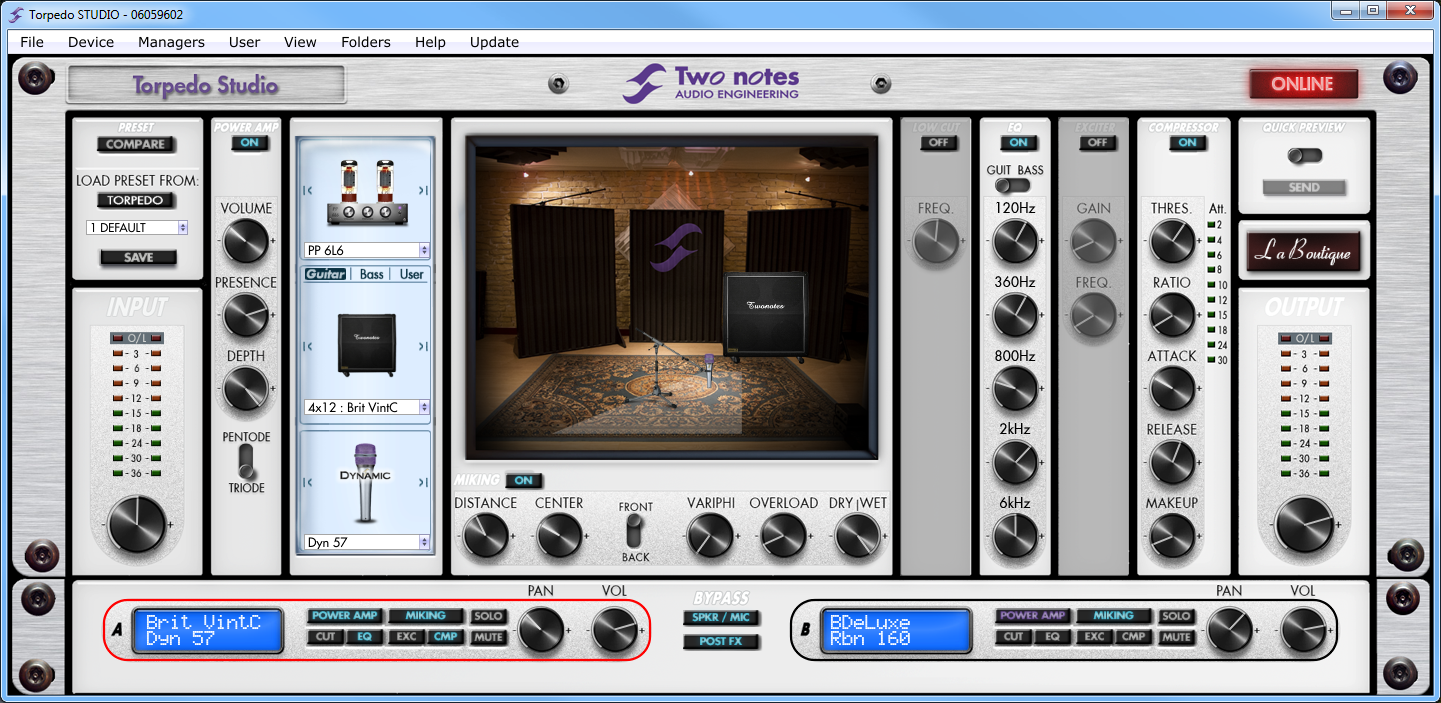The width and height of the screenshot is (1441, 703).
Task: Open the Folders menu
Action: (366, 42)
